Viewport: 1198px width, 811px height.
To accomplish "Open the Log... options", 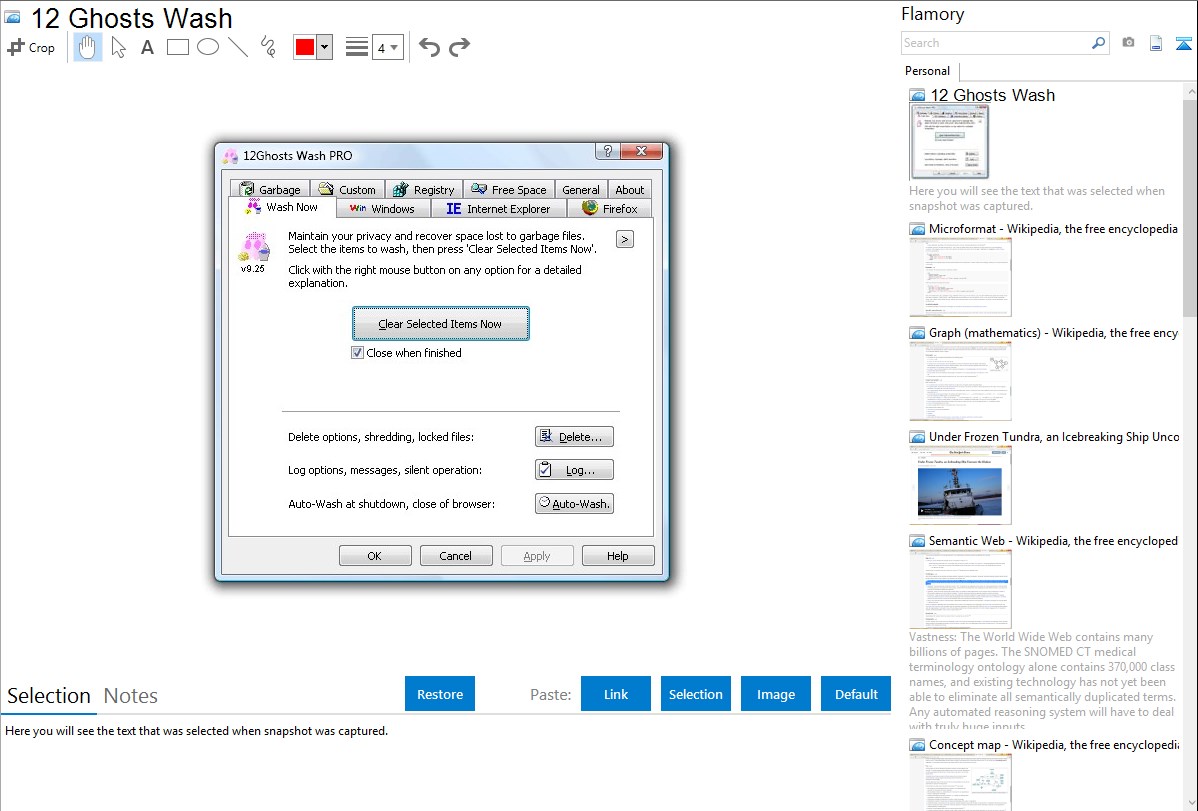I will click(574, 469).
